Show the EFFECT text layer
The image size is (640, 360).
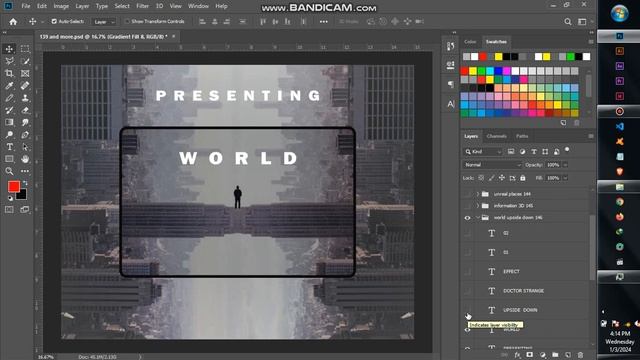click(x=467, y=271)
